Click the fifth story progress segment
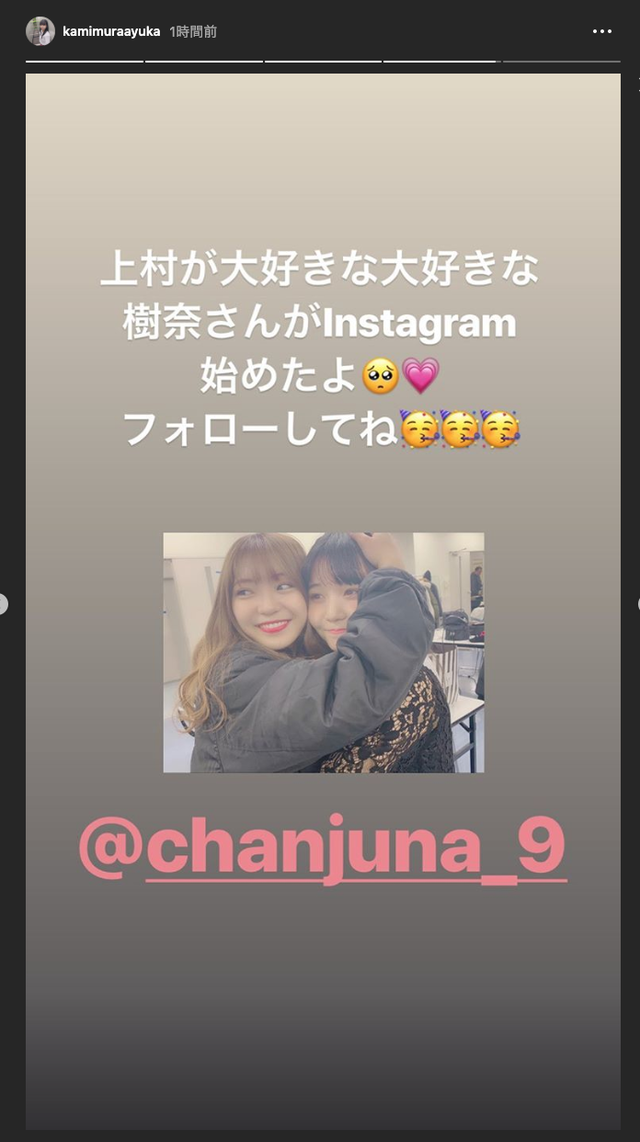The height and width of the screenshot is (1142, 640). coord(561,62)
